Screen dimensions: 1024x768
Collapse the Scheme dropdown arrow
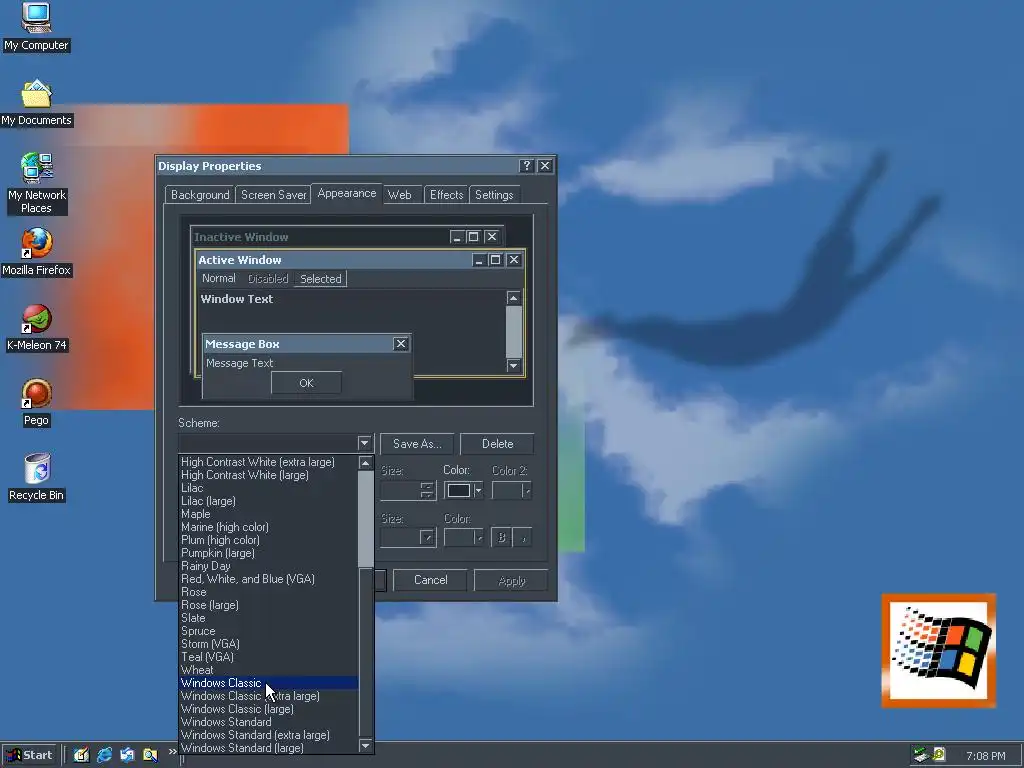(x=364, y=443)
